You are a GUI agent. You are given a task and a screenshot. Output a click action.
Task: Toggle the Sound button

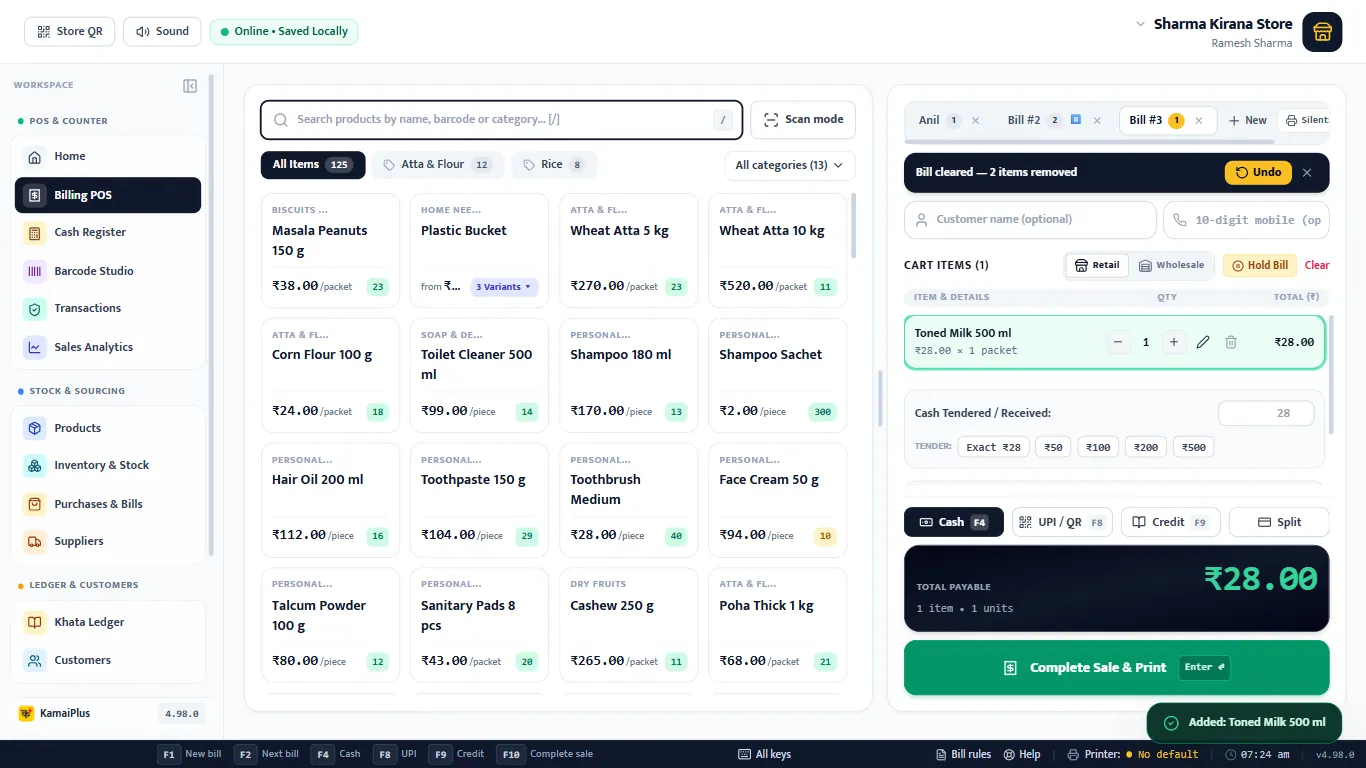(162, 32)
